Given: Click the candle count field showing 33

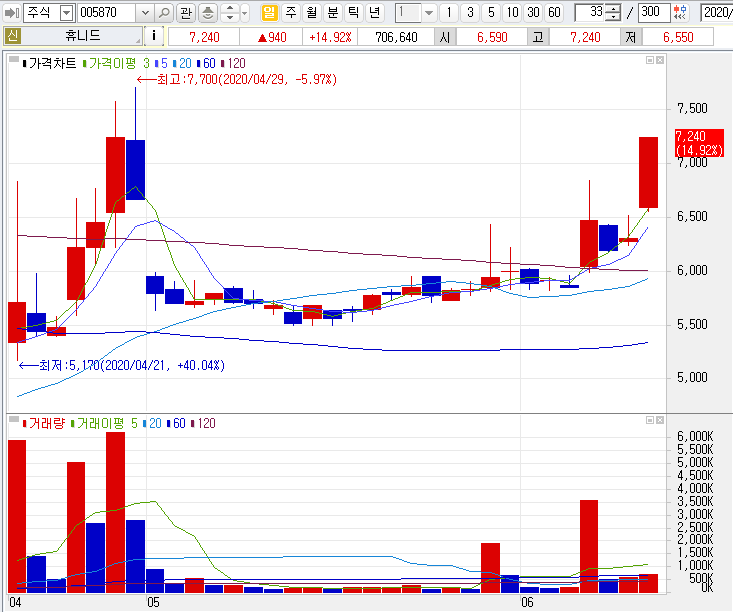Looking at the screenshot, I should pos(590,12).
